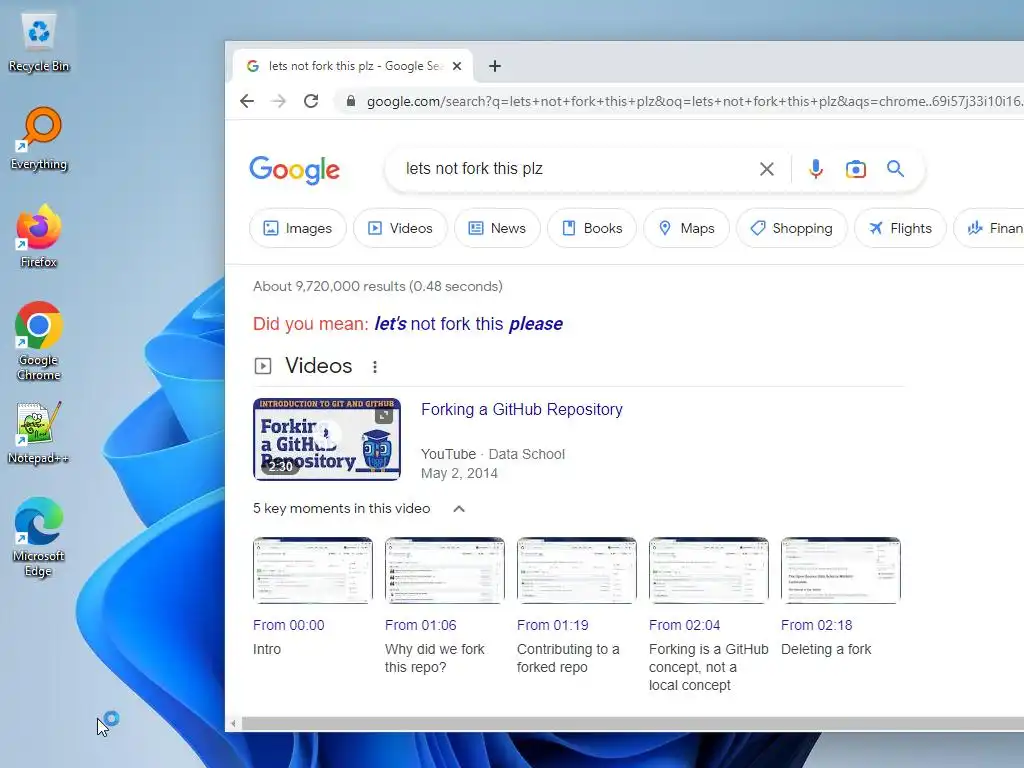
Task: Search by image with camera icon
Action: point(856,169)
